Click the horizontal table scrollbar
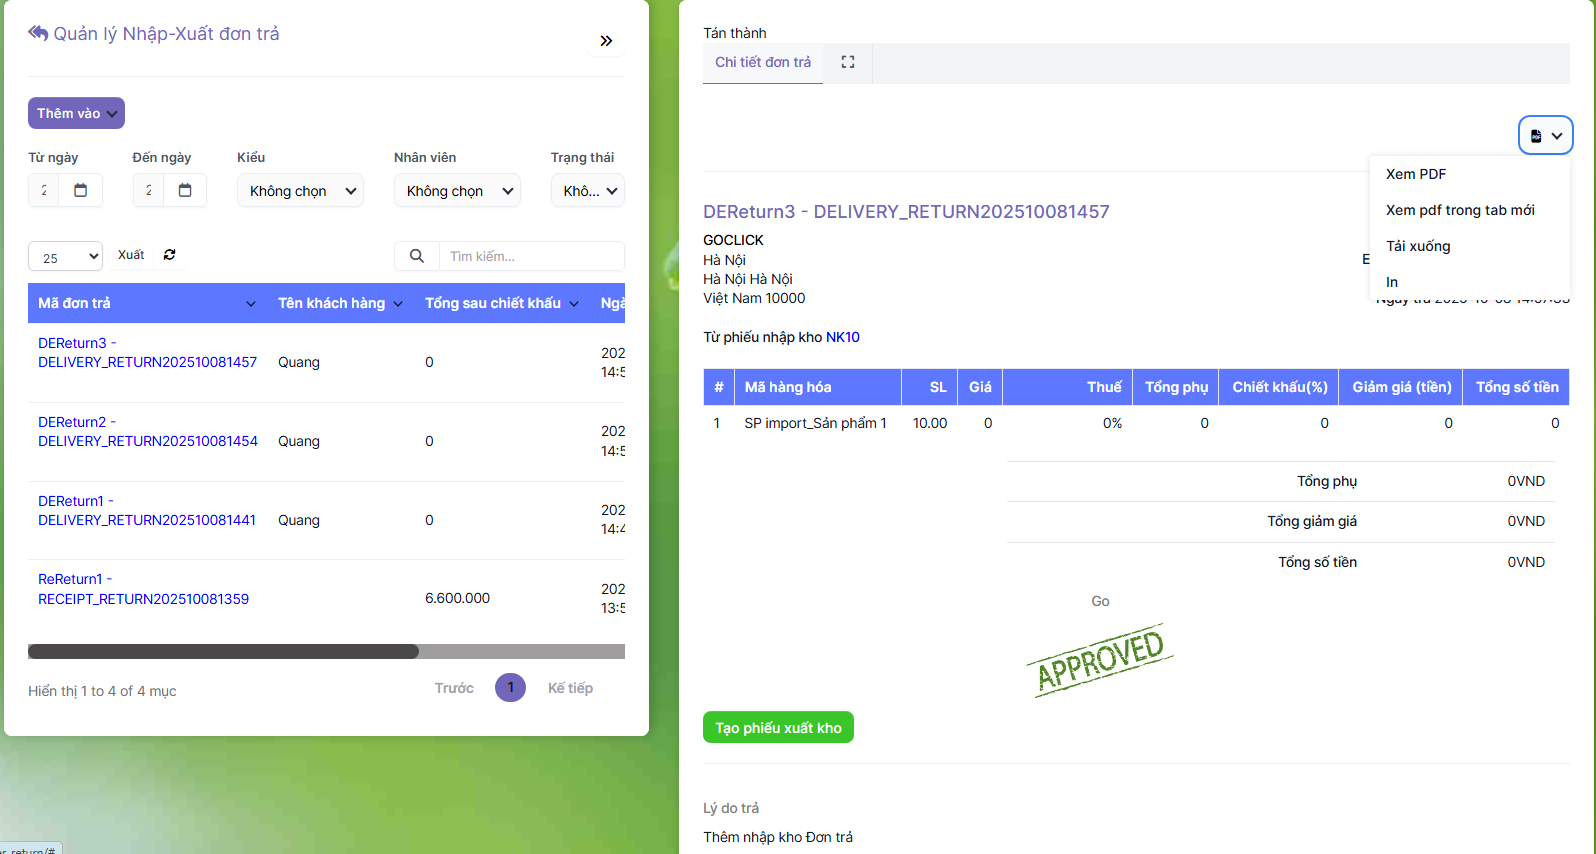The width and height of the screenshot is (1596, 854). click(x=223, y=652)
